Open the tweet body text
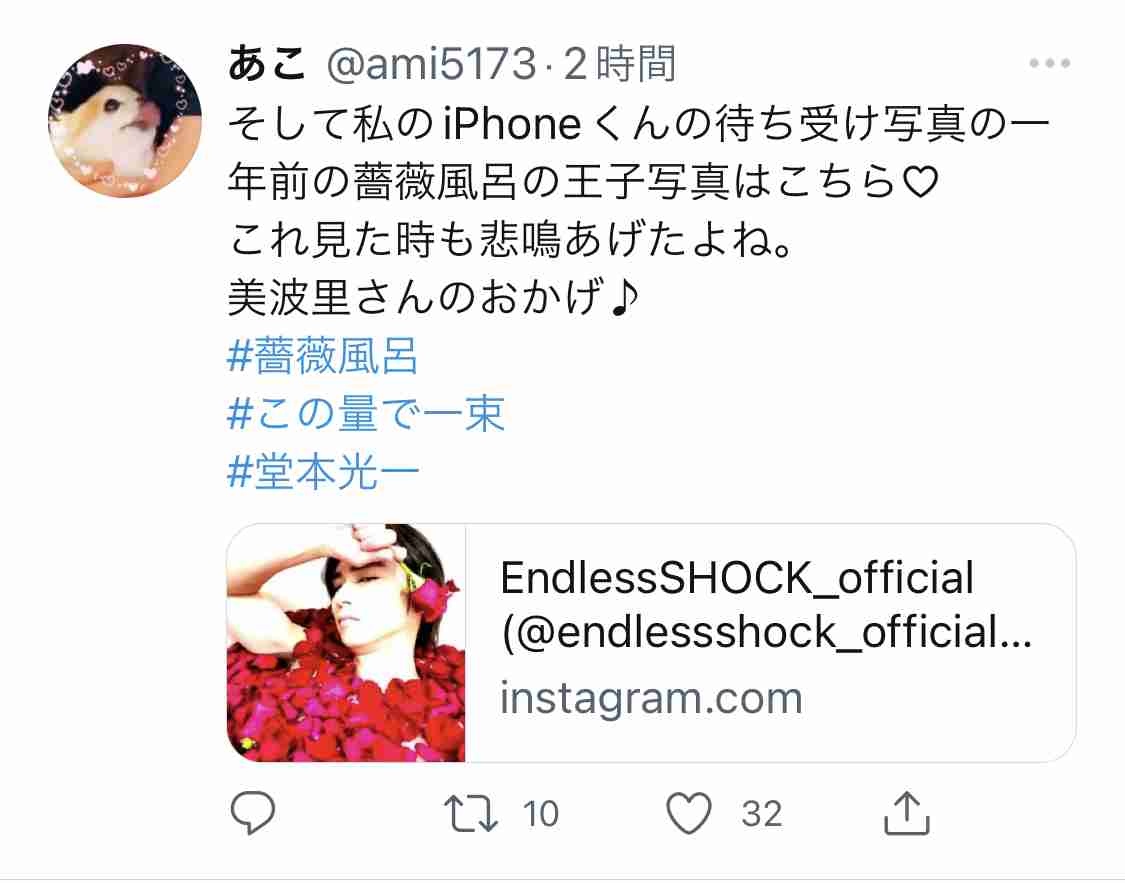Viewport: 1125px width, 883px height. pos(639,211)
